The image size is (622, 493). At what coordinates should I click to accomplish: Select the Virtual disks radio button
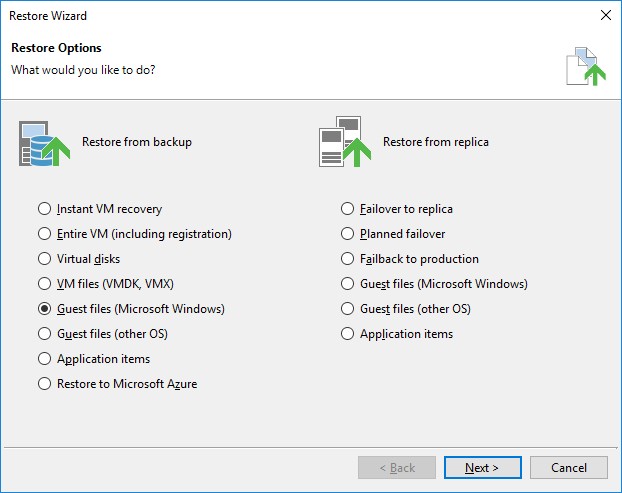44,259
